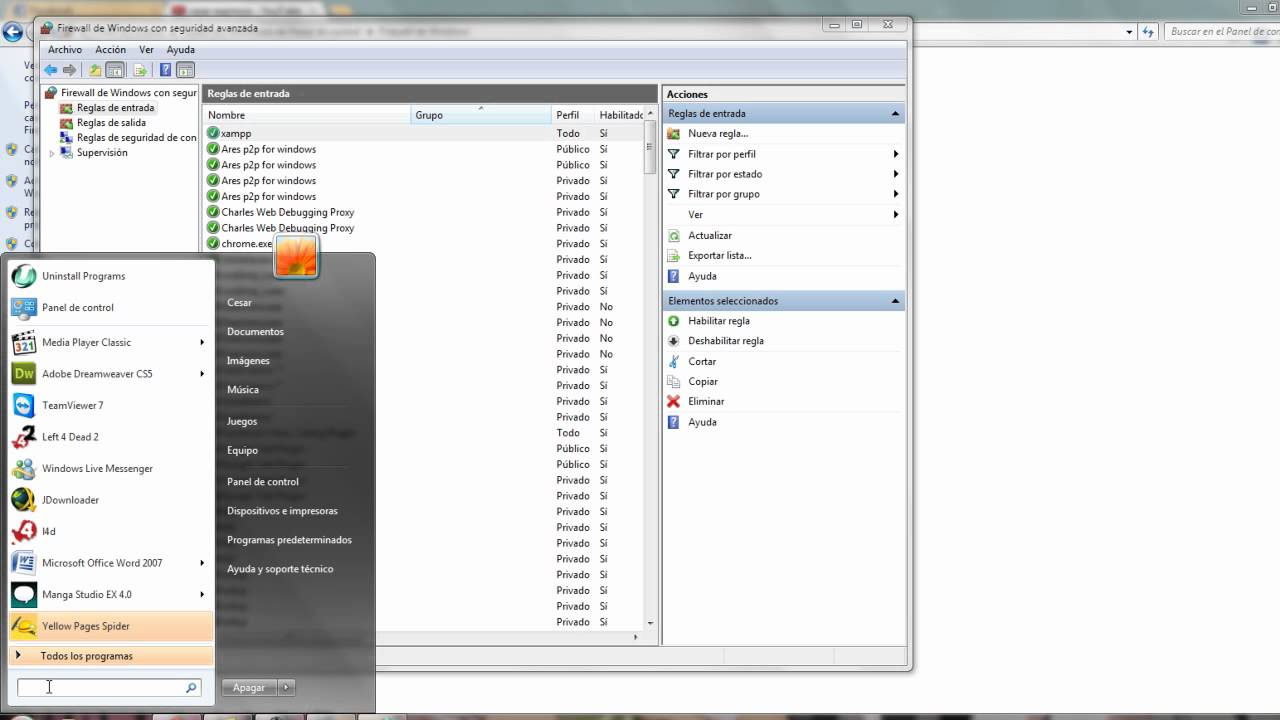Sort the rules by Perfil column header

point(573,115)
